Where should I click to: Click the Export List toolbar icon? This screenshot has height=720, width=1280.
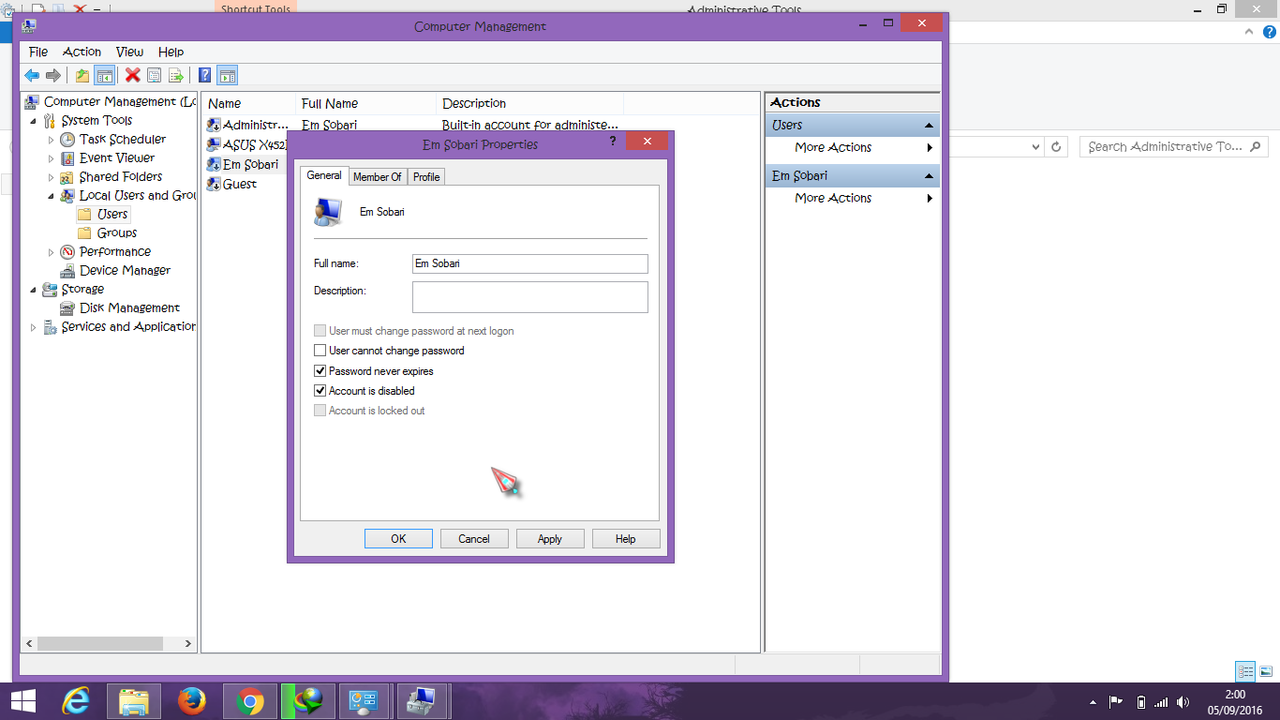(176, 75)
